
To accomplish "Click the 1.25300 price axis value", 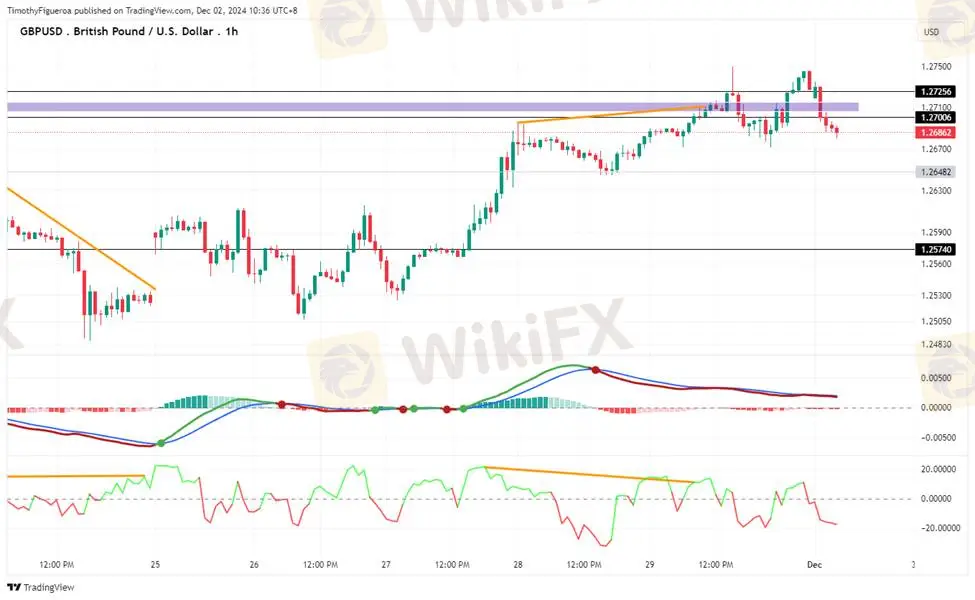I will 936,295.
